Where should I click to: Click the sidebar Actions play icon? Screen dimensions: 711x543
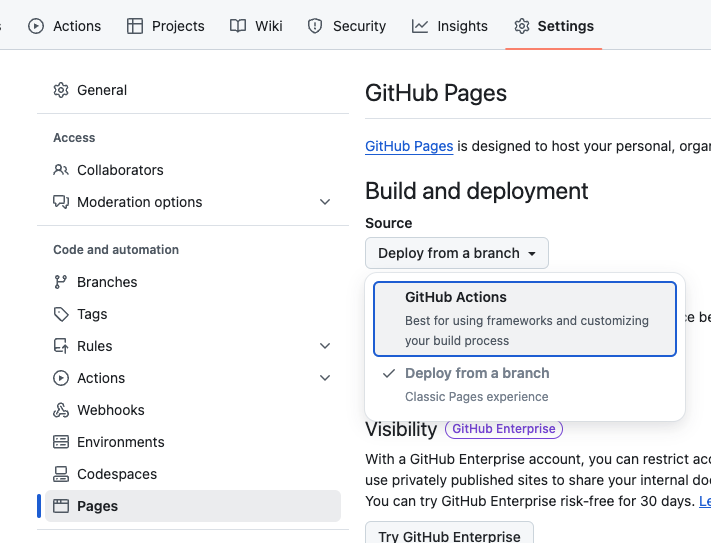tap(61, 378)
